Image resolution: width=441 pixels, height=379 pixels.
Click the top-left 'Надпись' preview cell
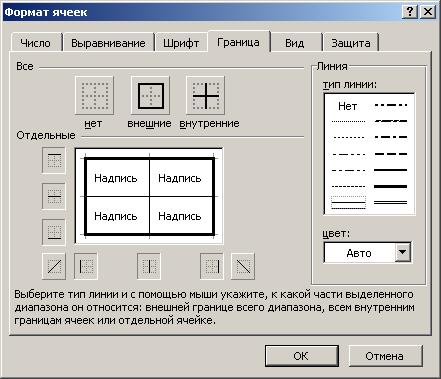[x=116, y=178]
